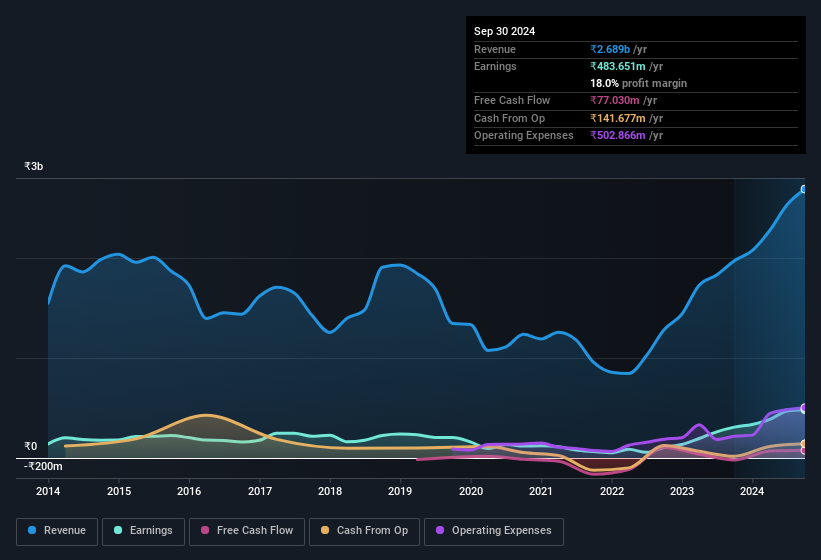Click the Revenue label in tooltip
Image resolution: width=821 pixels, height=560 pixels.
tap(495, 49)
